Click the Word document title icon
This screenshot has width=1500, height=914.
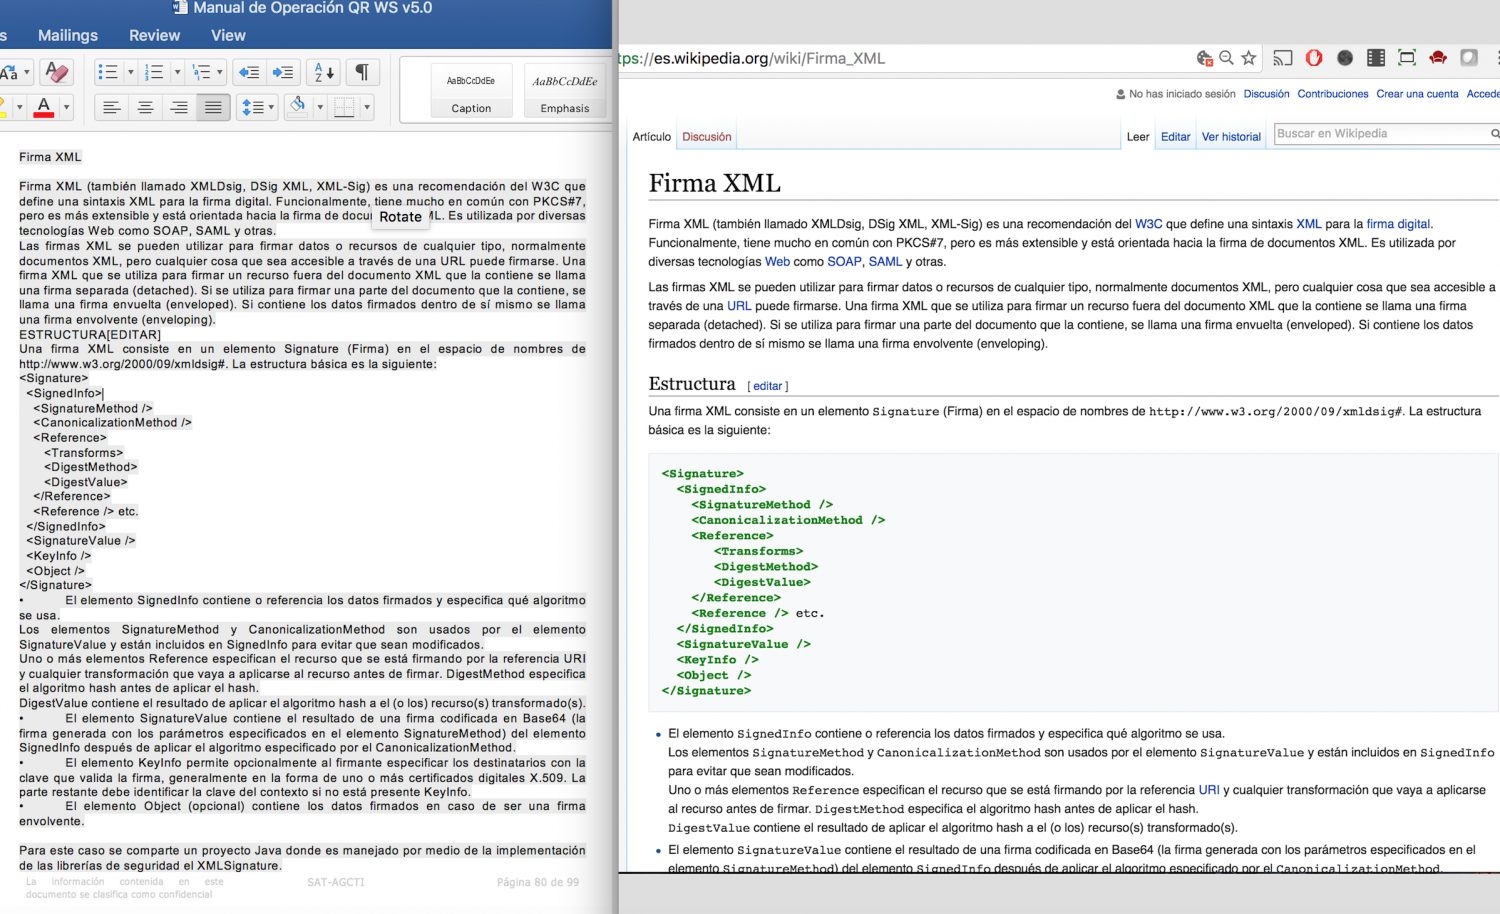click(180, 8)
